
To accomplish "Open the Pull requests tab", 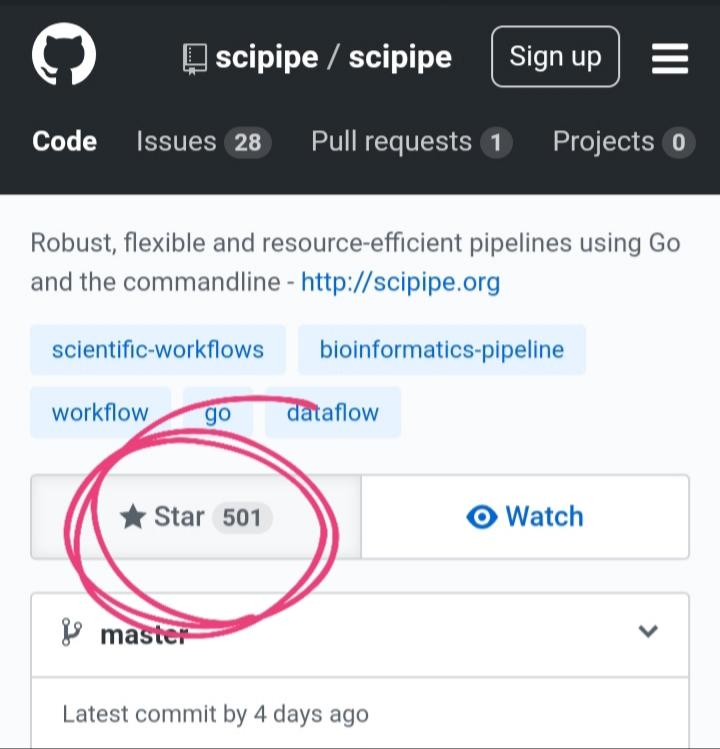I will coord(412,142).
